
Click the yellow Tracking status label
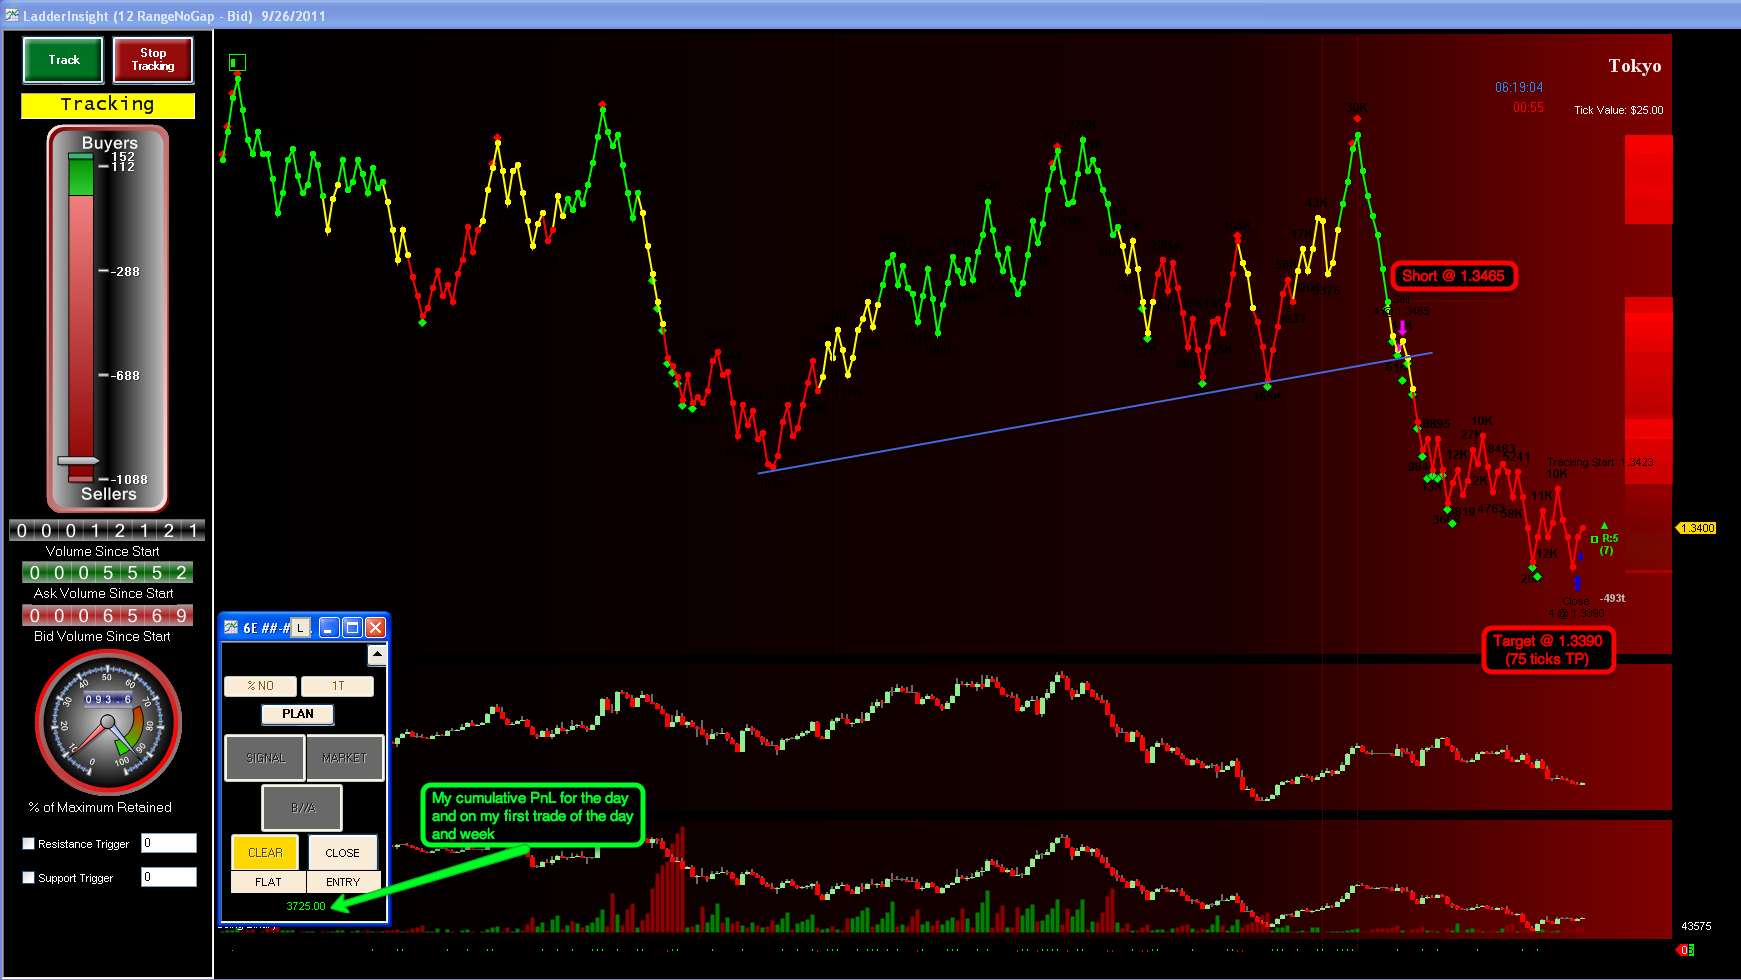click(108, 105)
